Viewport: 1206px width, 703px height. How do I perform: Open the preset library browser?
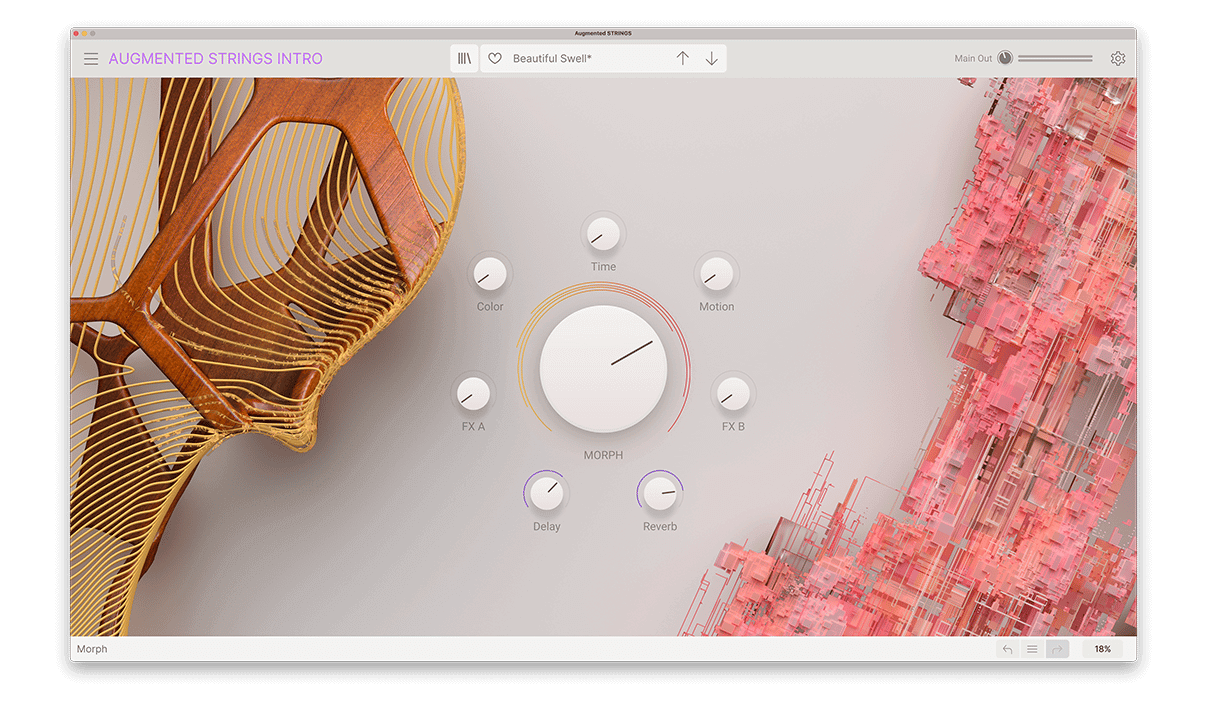[x=464, y=58]
